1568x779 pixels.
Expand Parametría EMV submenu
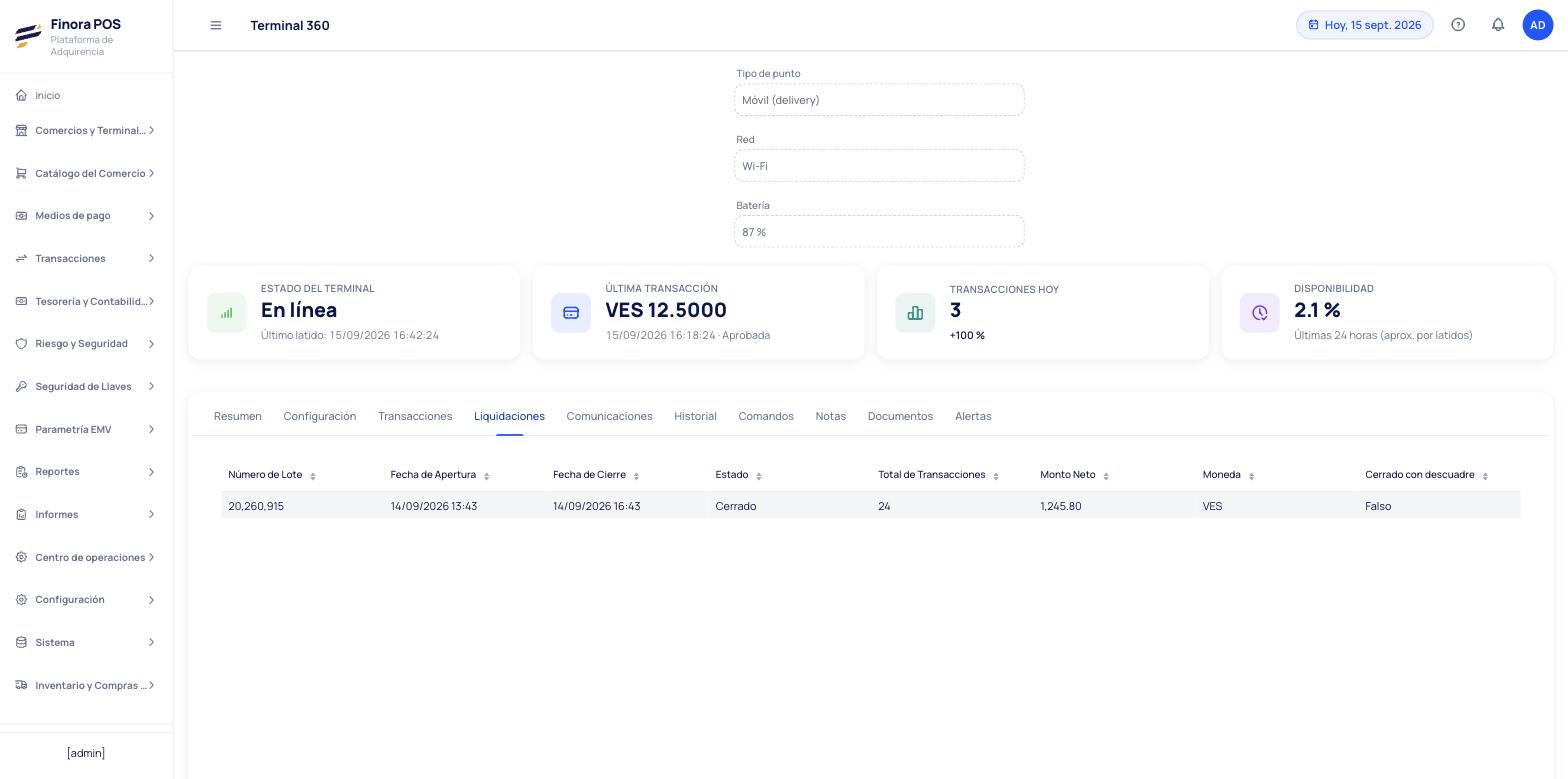pyautogui.click(x=86, y=429)
